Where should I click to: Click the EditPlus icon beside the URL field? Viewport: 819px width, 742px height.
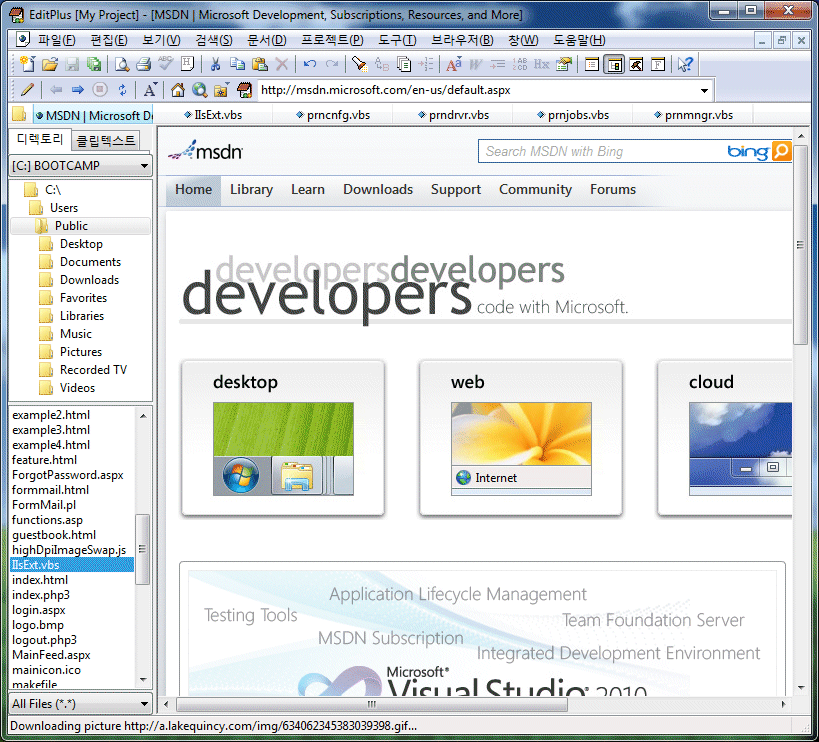click(x=244, y=90)
